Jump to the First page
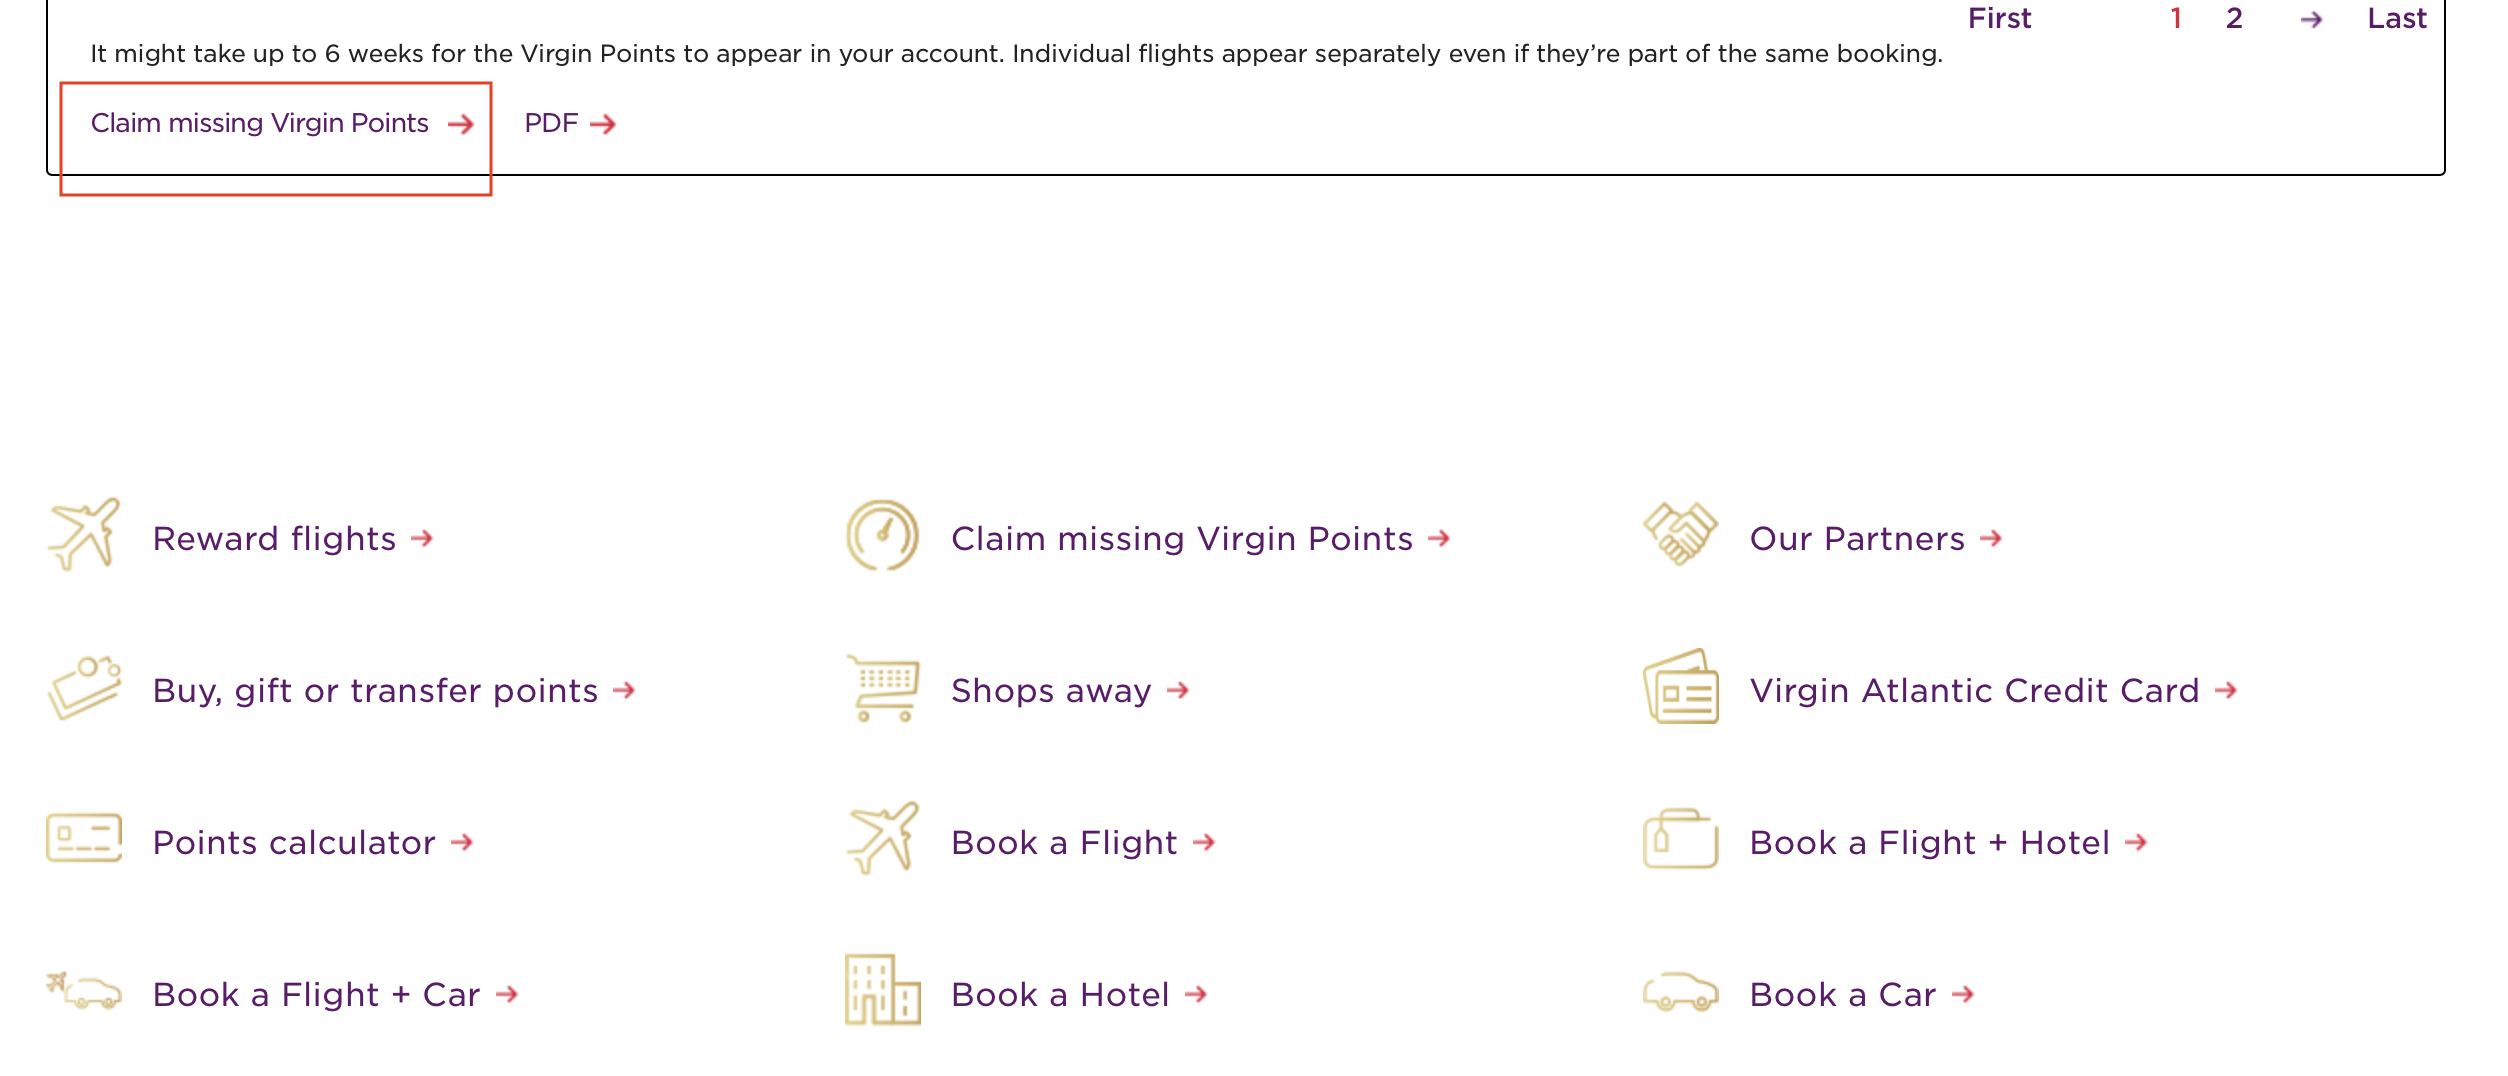Screen dimensions: 2508x1076 click(x=1999, y=18)
